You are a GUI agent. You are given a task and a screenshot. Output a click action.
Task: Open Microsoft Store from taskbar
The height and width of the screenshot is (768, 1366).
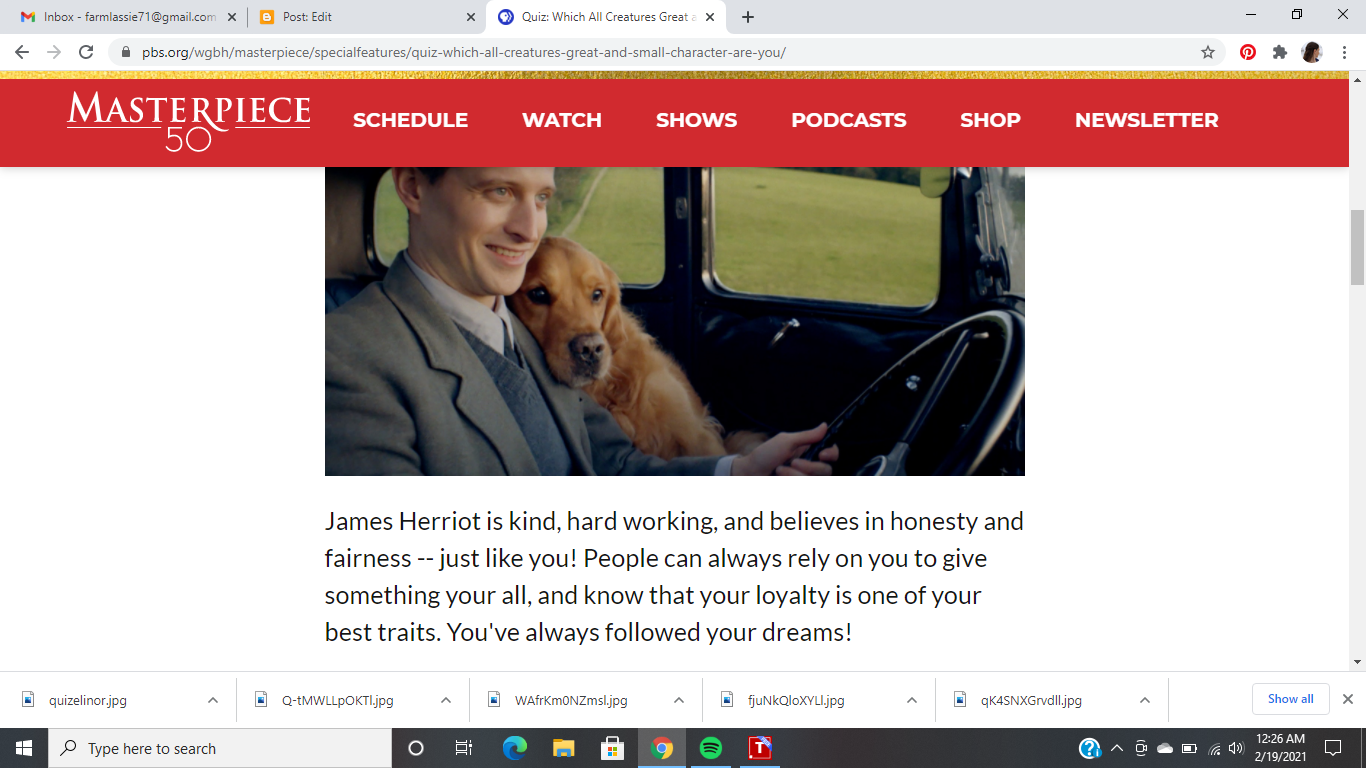coord(612,748)
